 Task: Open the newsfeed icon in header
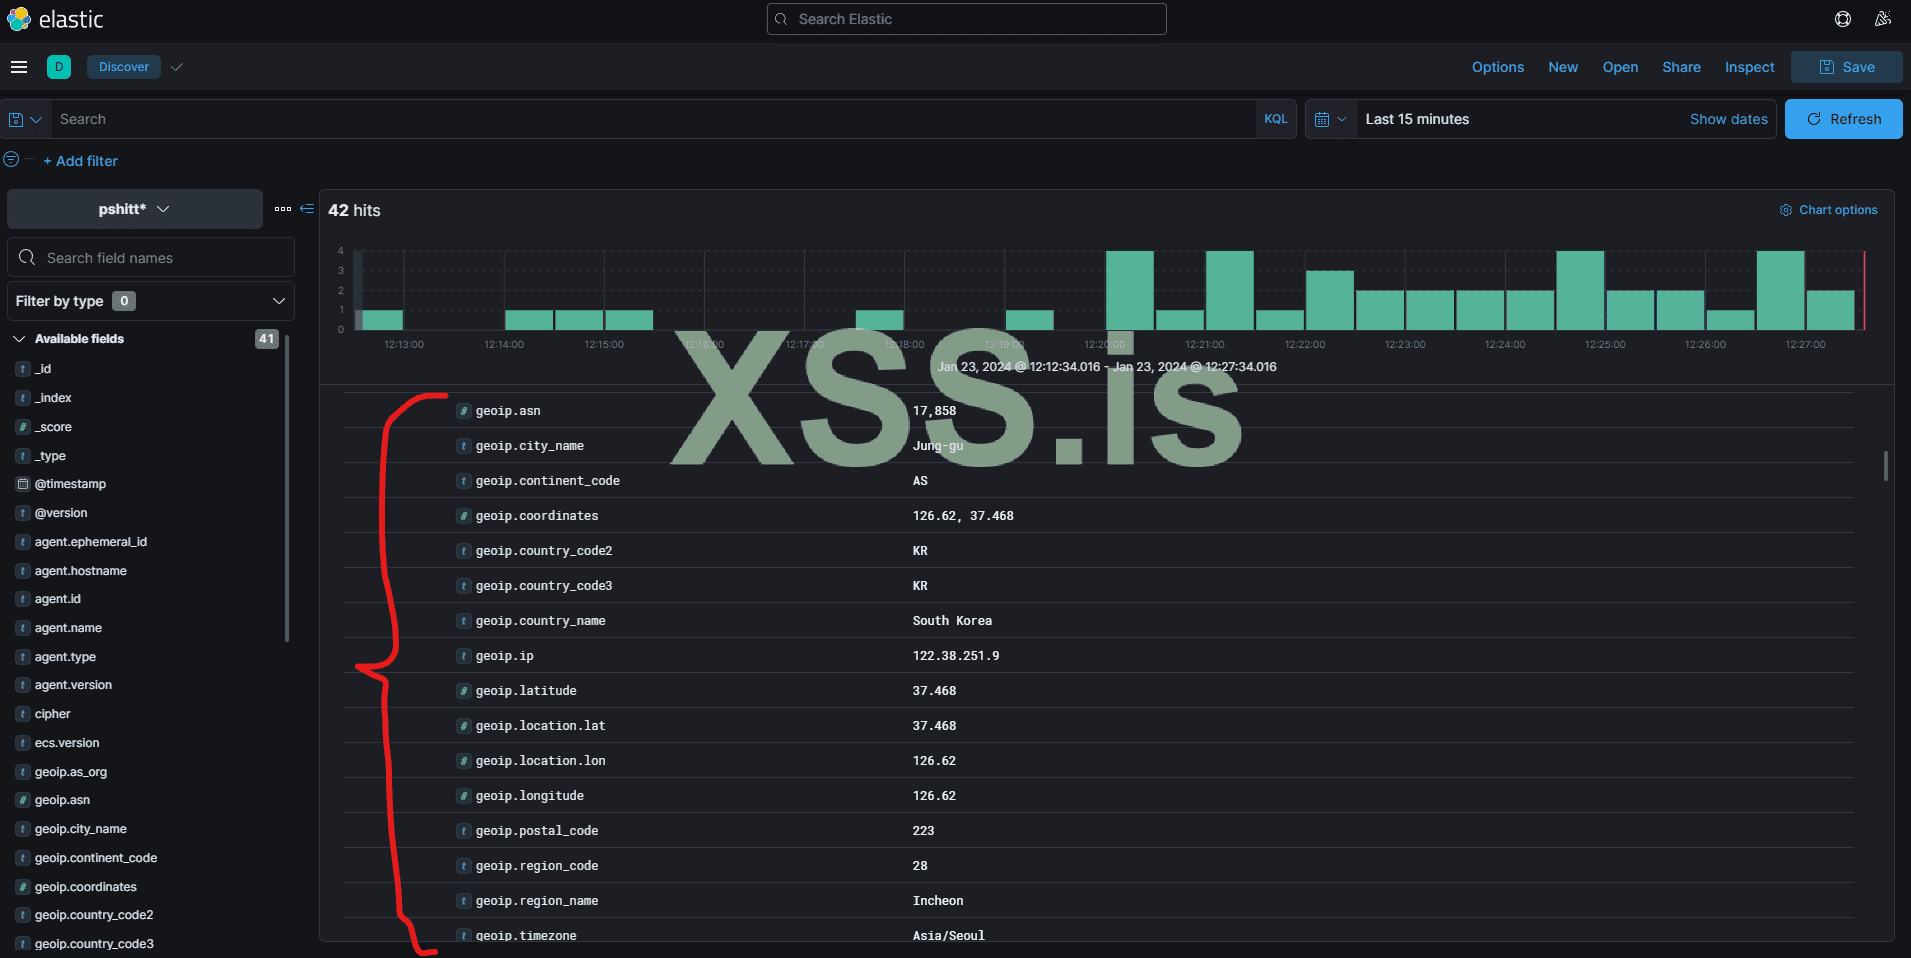pos(1883,19)
